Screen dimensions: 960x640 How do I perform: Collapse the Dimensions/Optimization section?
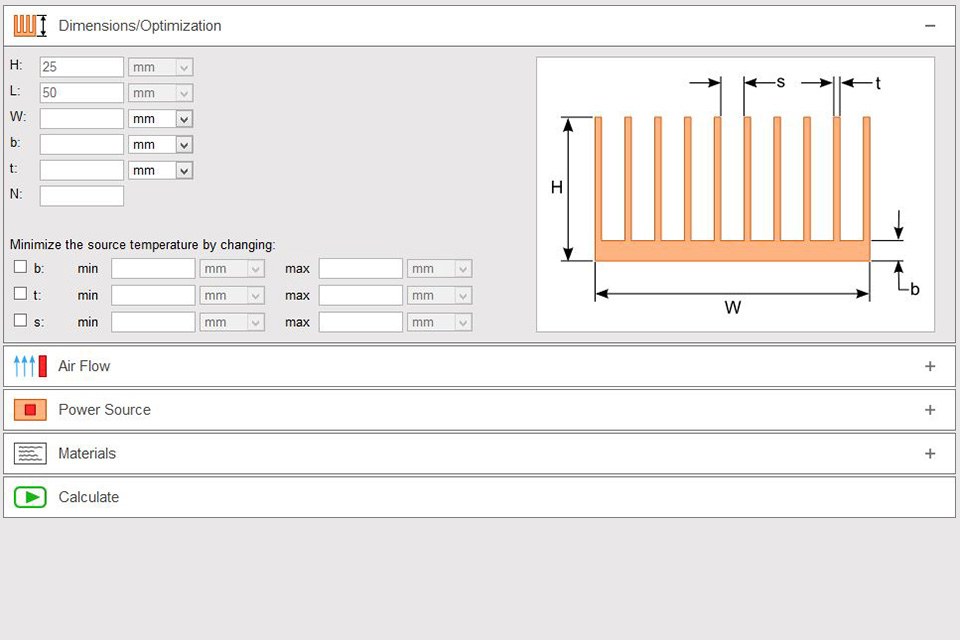pyautogui.click(x=929, y=26)
